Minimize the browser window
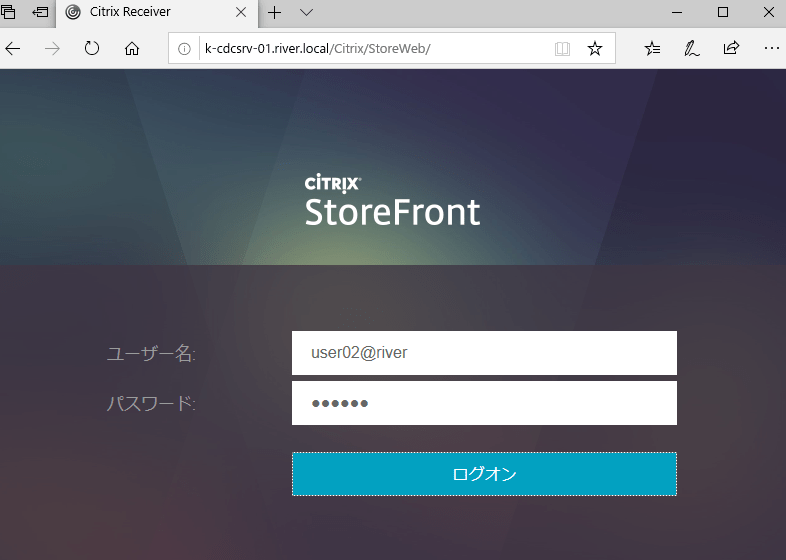 click(x=677, y=13)
